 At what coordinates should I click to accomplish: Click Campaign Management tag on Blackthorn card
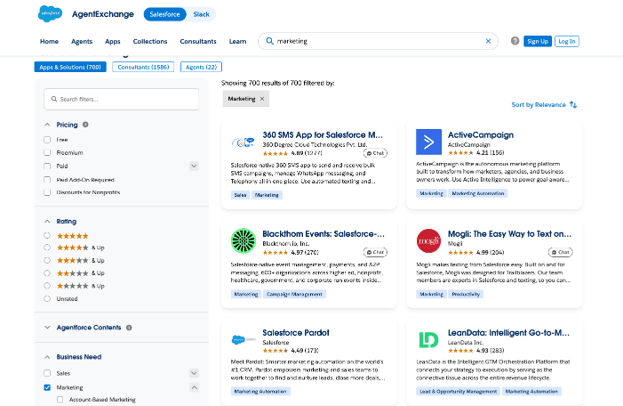pyautogui.click(x=294, y=294)
